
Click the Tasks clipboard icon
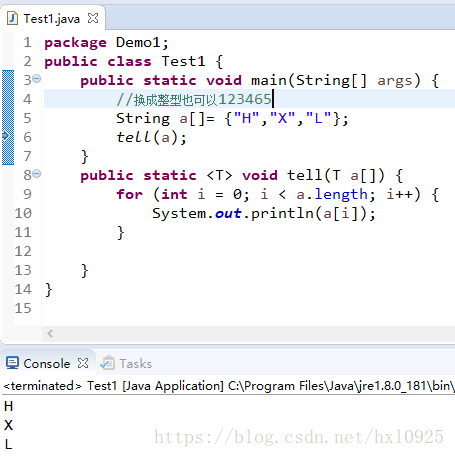(x=108, y=363)
